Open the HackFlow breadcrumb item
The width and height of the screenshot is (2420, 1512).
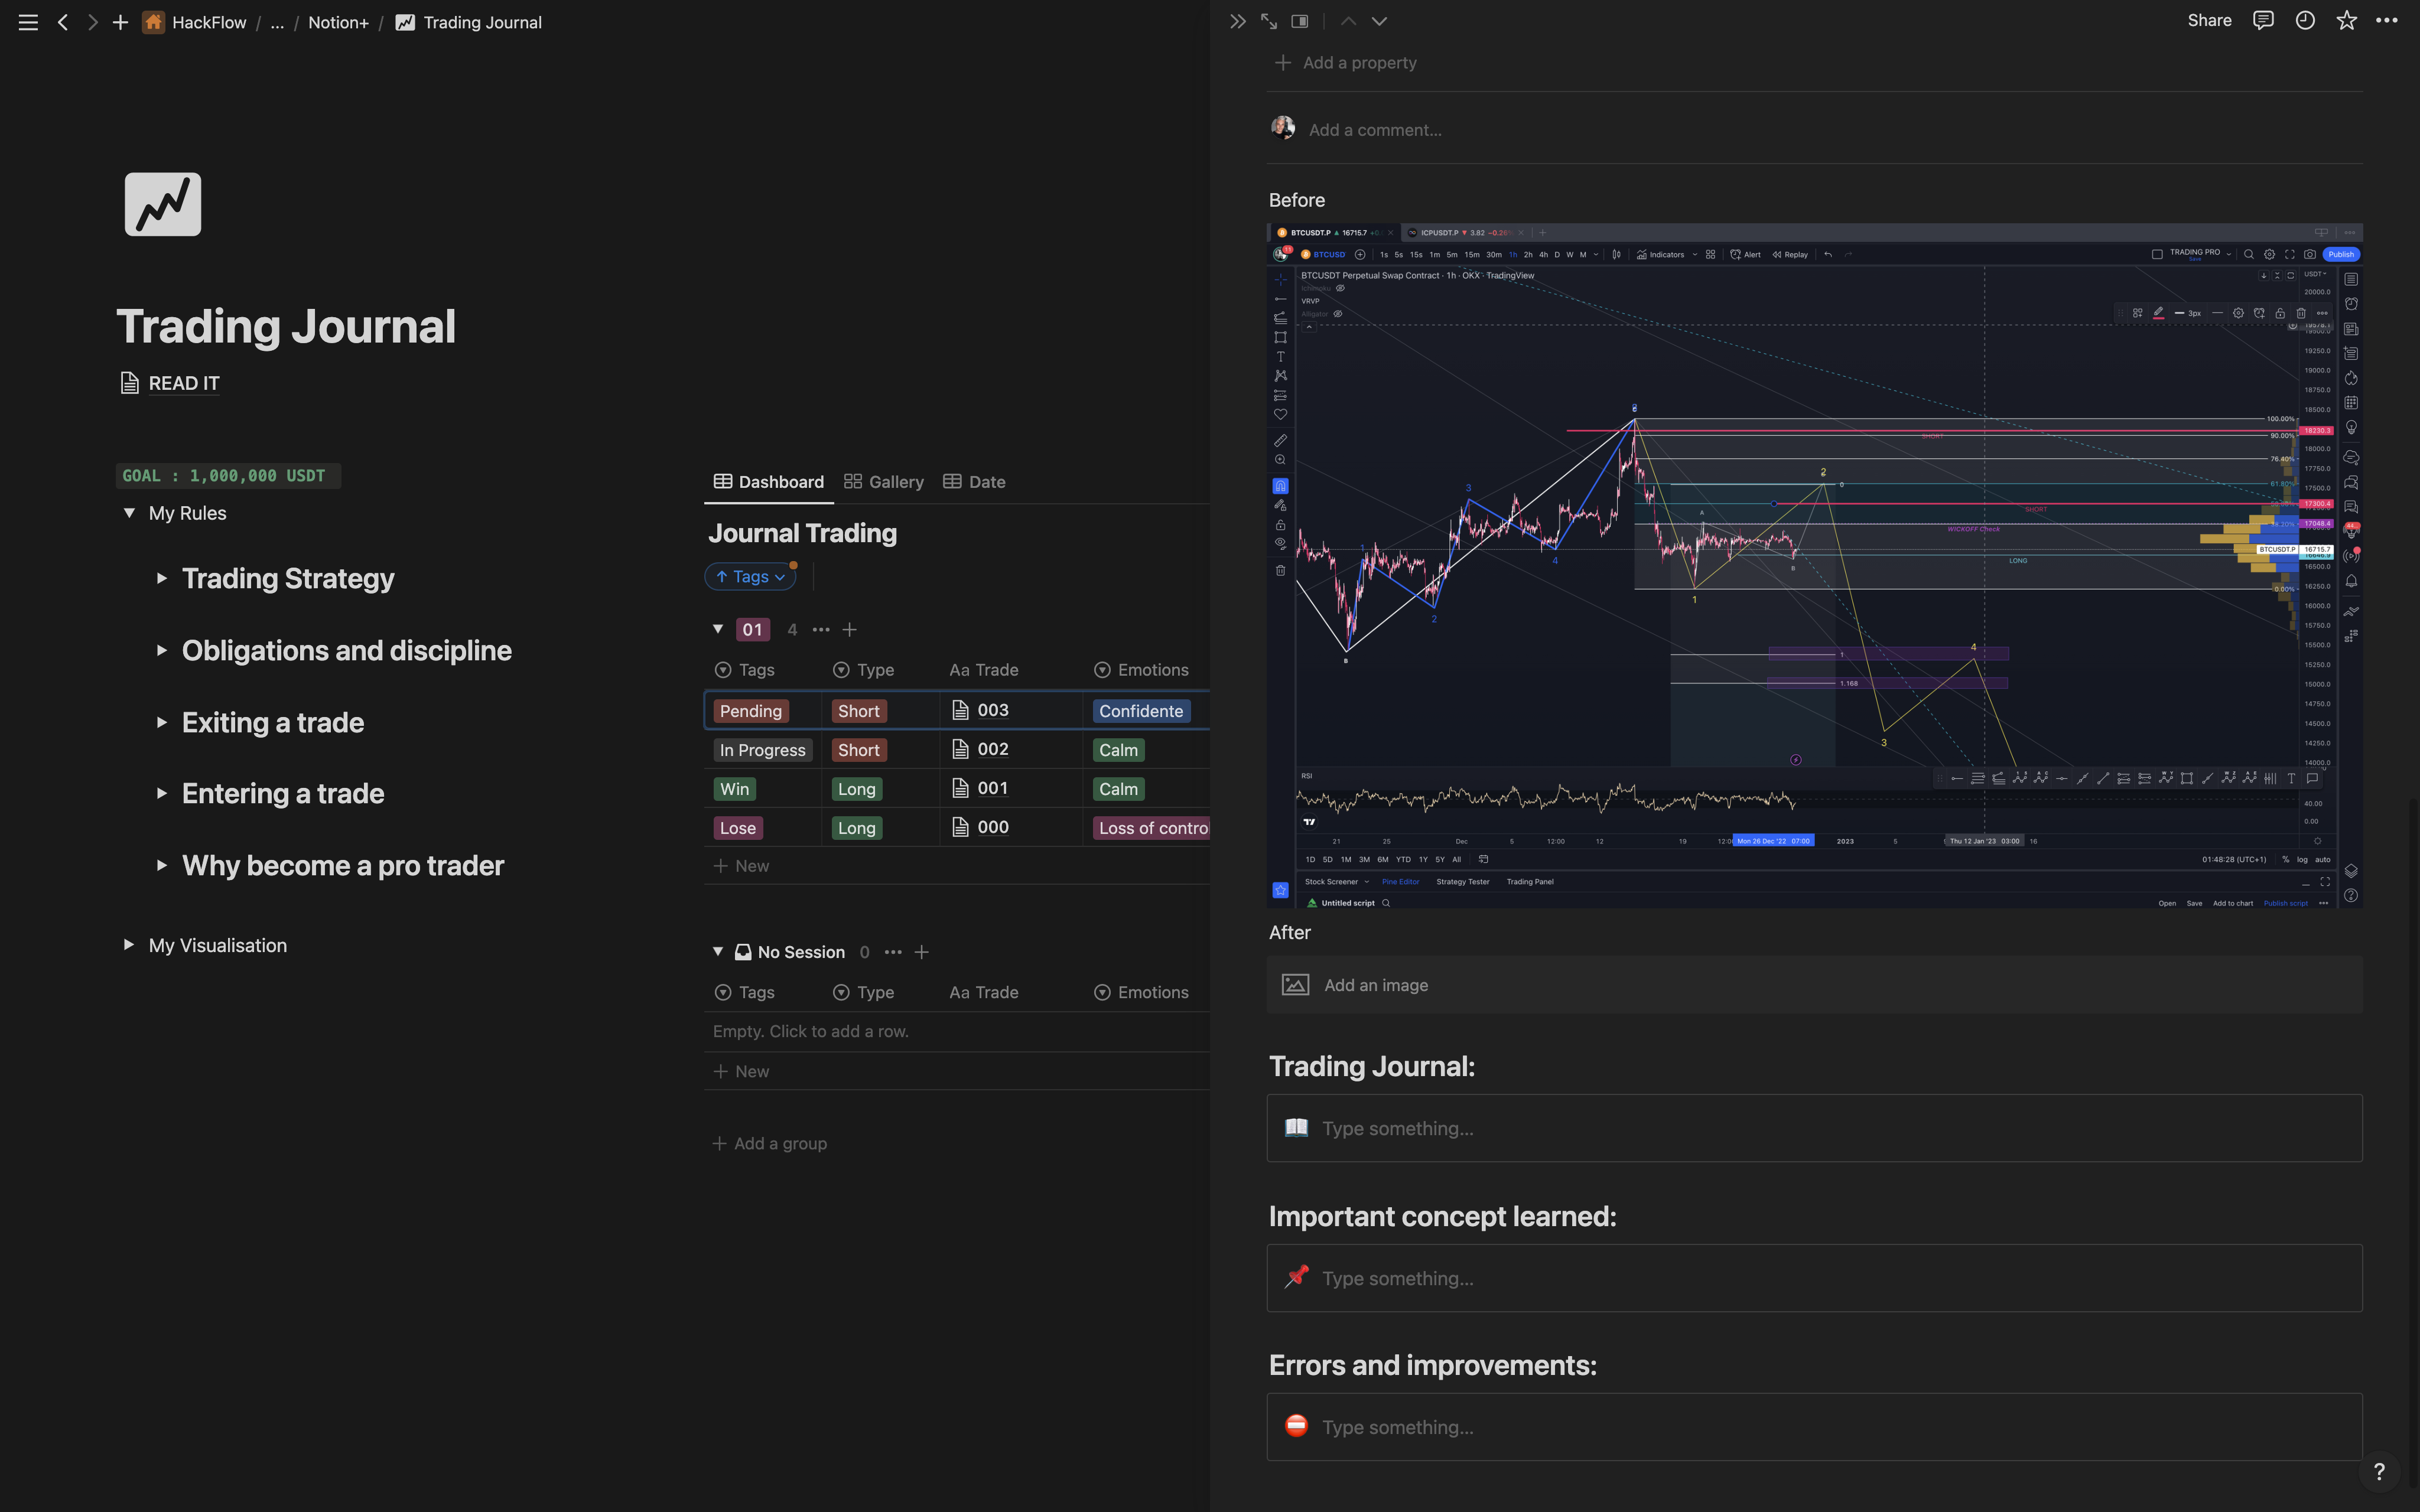pyautogui.click(x=209, y=22)
